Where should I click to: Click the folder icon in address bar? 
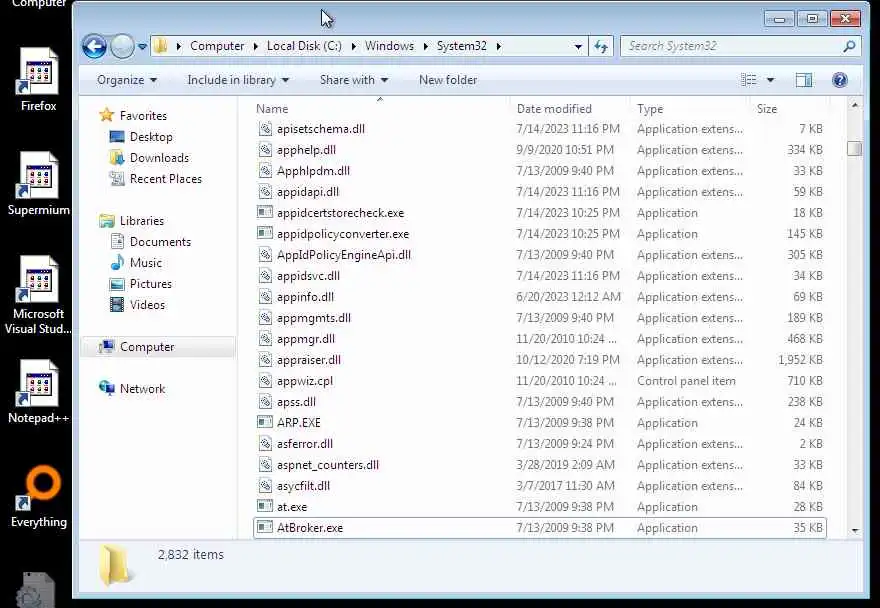click(161, 46)
